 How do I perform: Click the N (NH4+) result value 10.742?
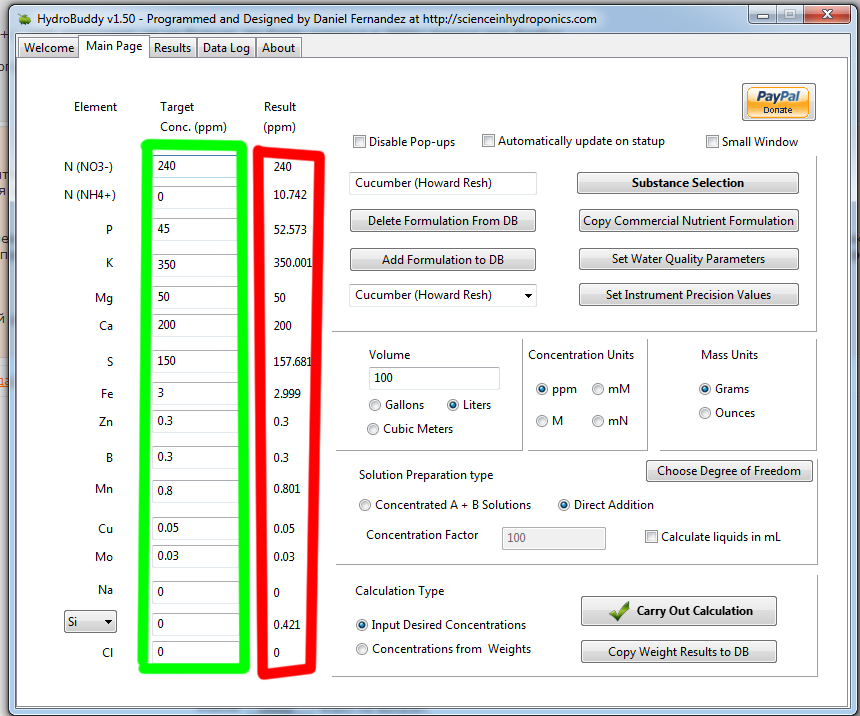[290, 195]
